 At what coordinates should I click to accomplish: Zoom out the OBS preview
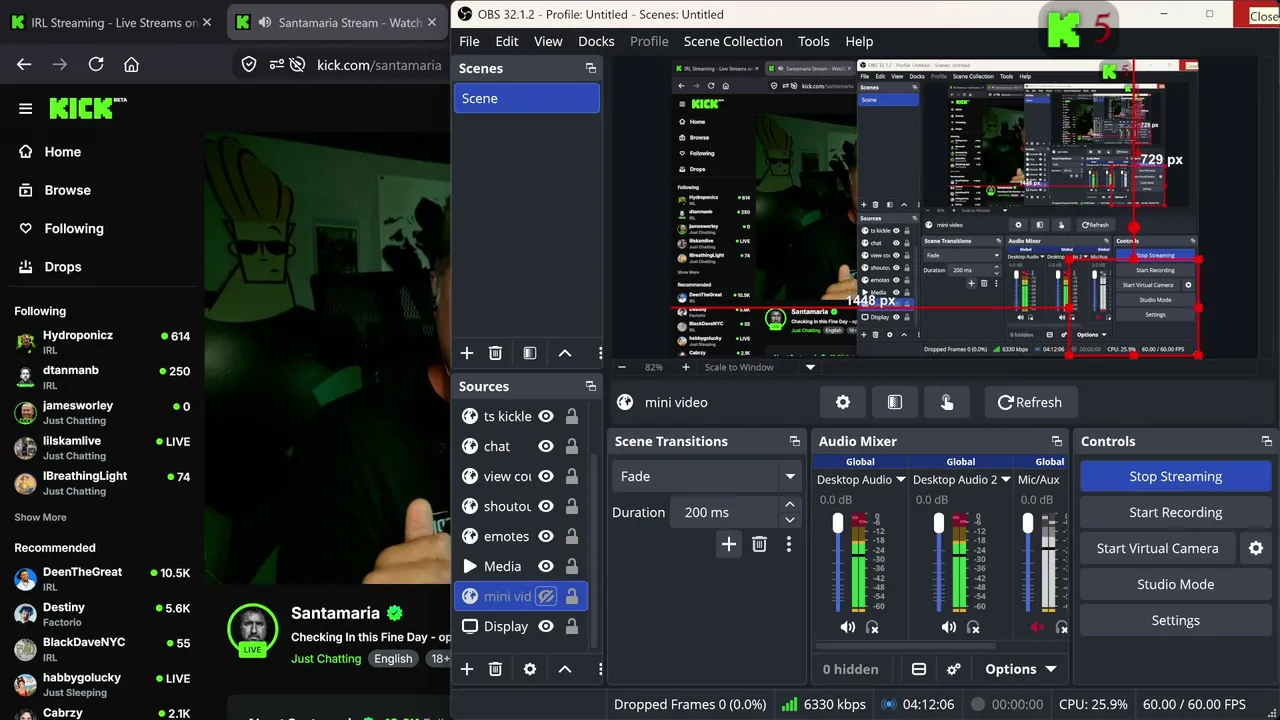click(622, 367)
